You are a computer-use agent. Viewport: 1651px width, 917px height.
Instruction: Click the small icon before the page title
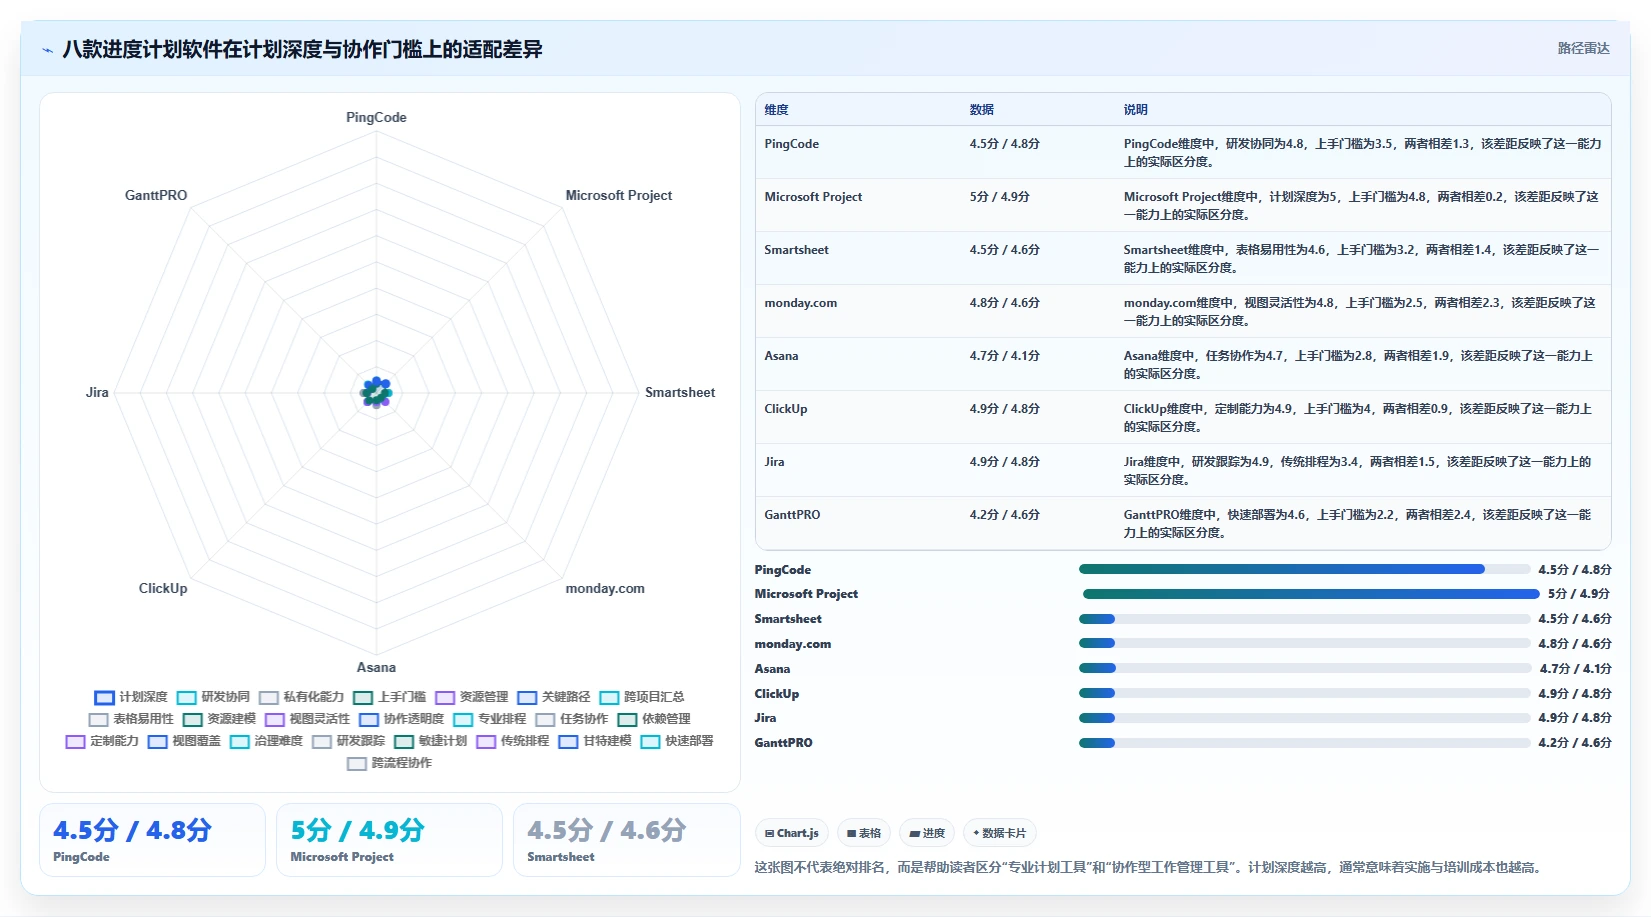click(x=47, y=50)
